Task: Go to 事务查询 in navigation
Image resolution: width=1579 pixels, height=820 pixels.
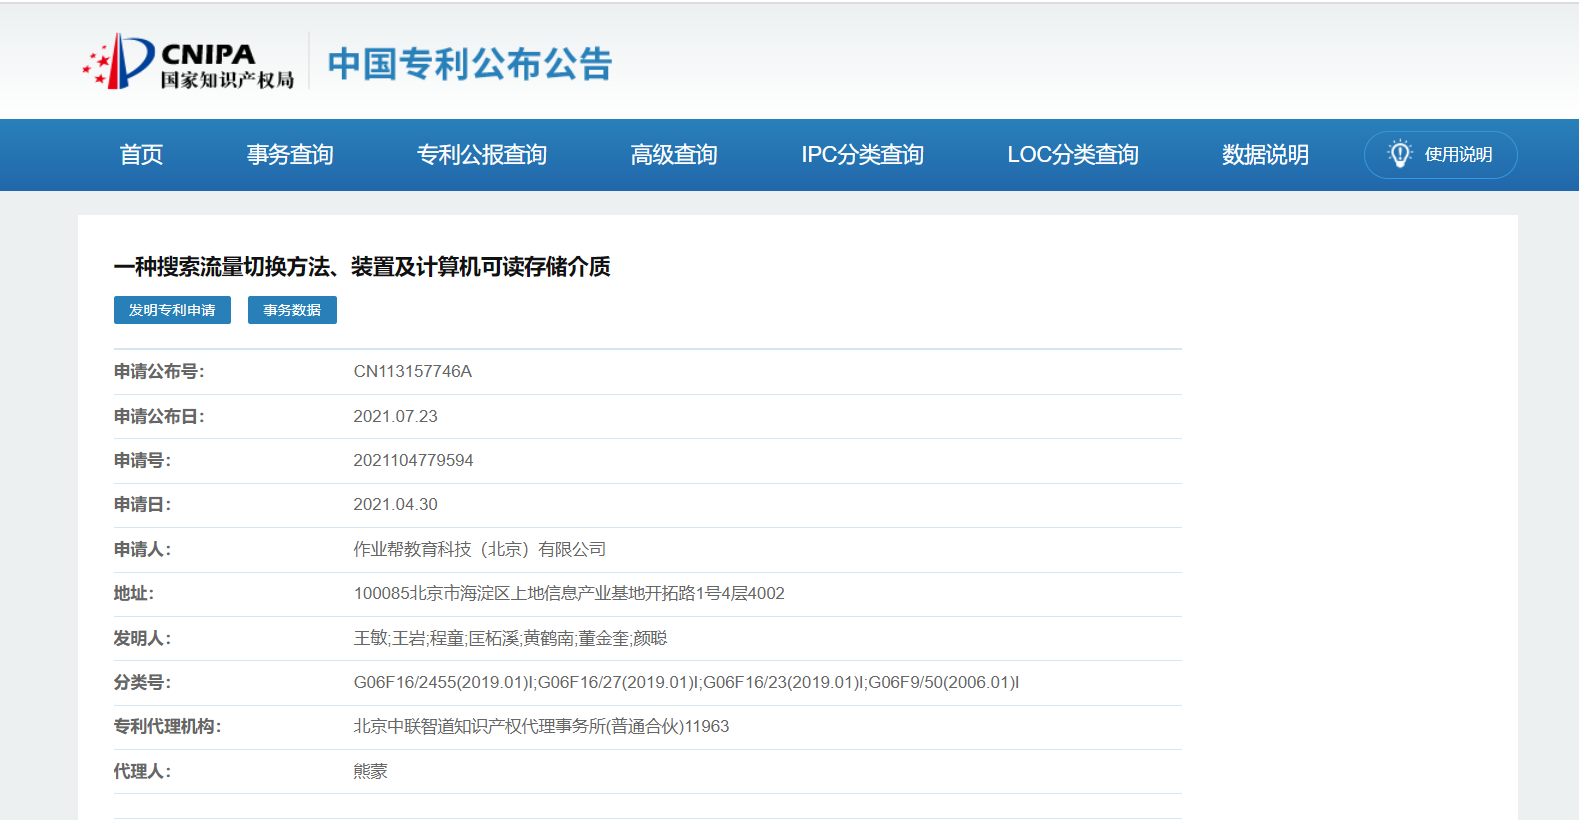Action: coord(290,155)
